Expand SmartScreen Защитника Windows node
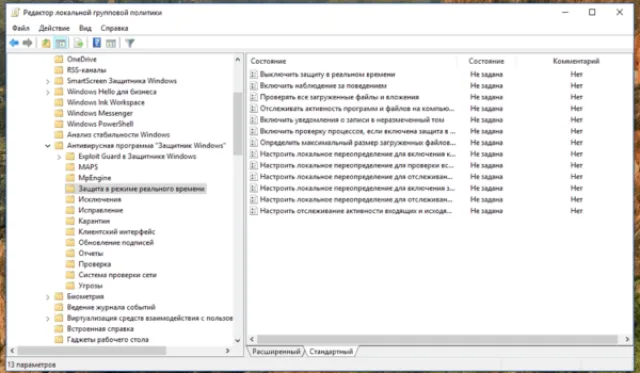The image size is (640, 373). (48, 81)
